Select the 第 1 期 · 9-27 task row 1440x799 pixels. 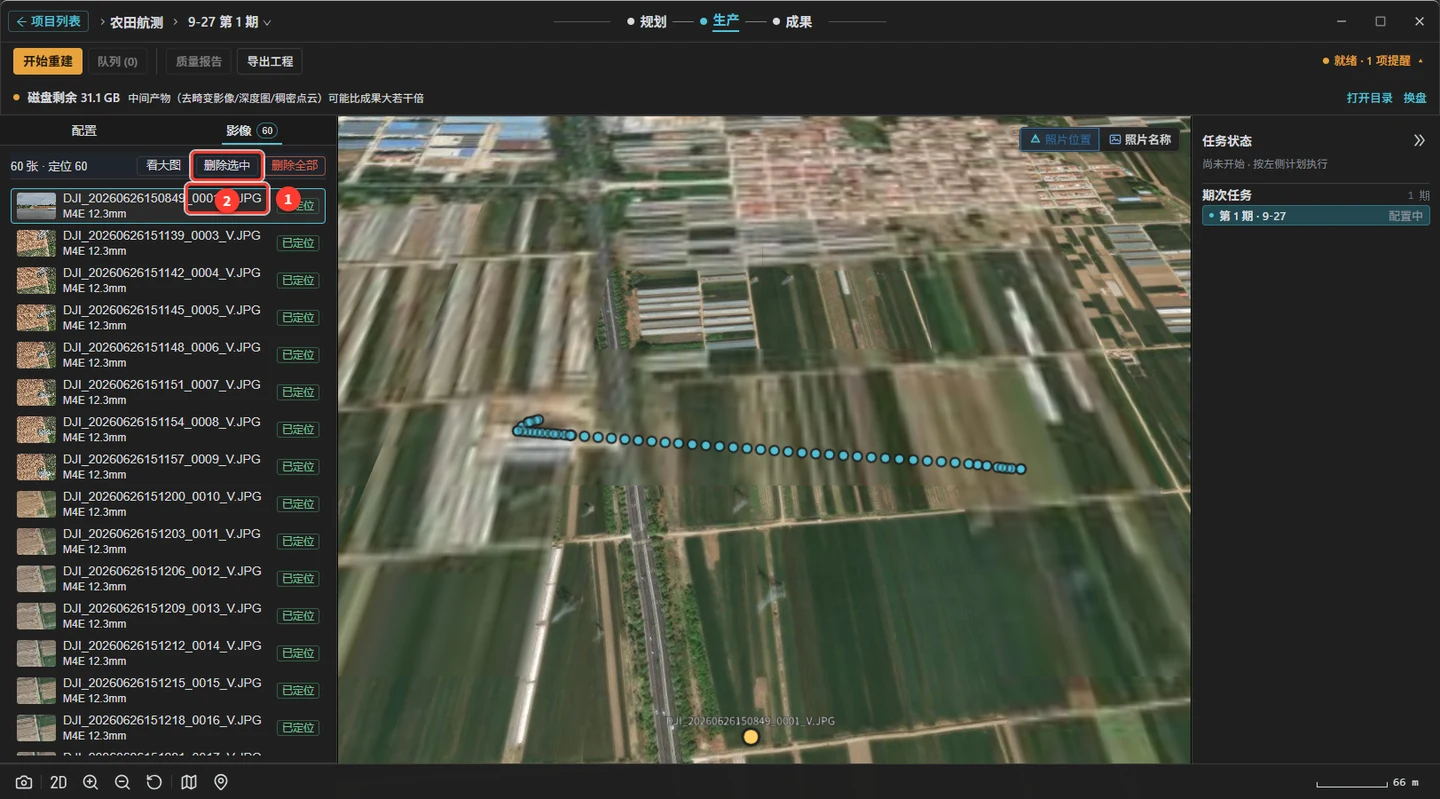click(1316, 216)
